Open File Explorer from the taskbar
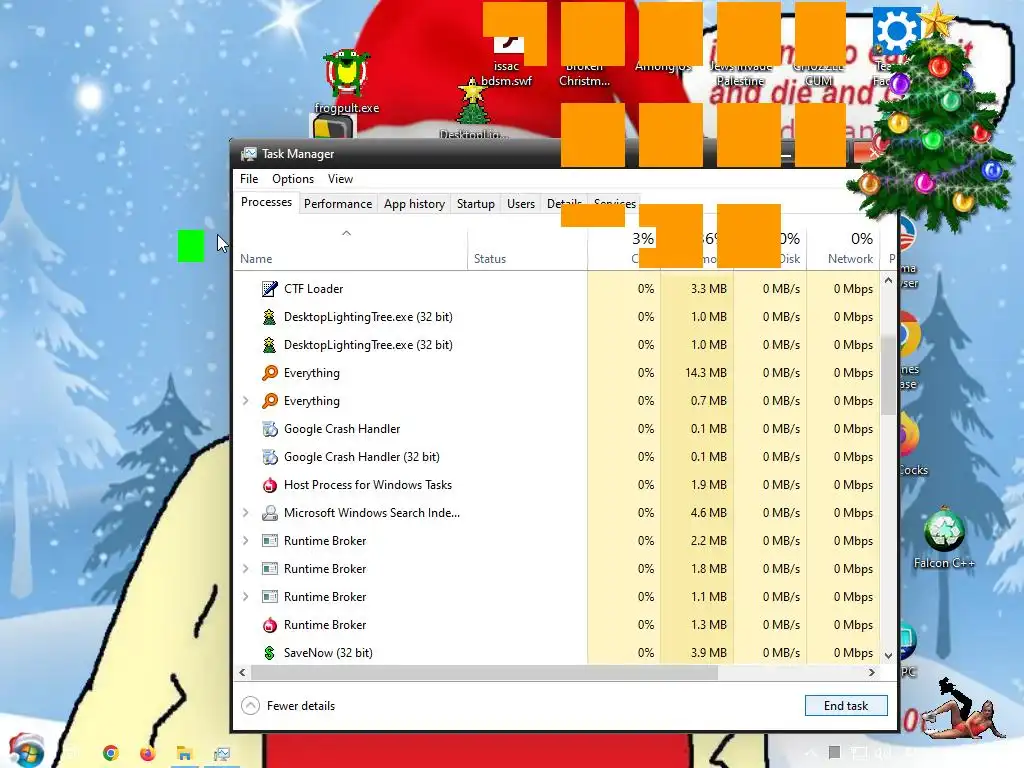The height and width of the screenshot is (768, 1024). (x=185, y=753)
